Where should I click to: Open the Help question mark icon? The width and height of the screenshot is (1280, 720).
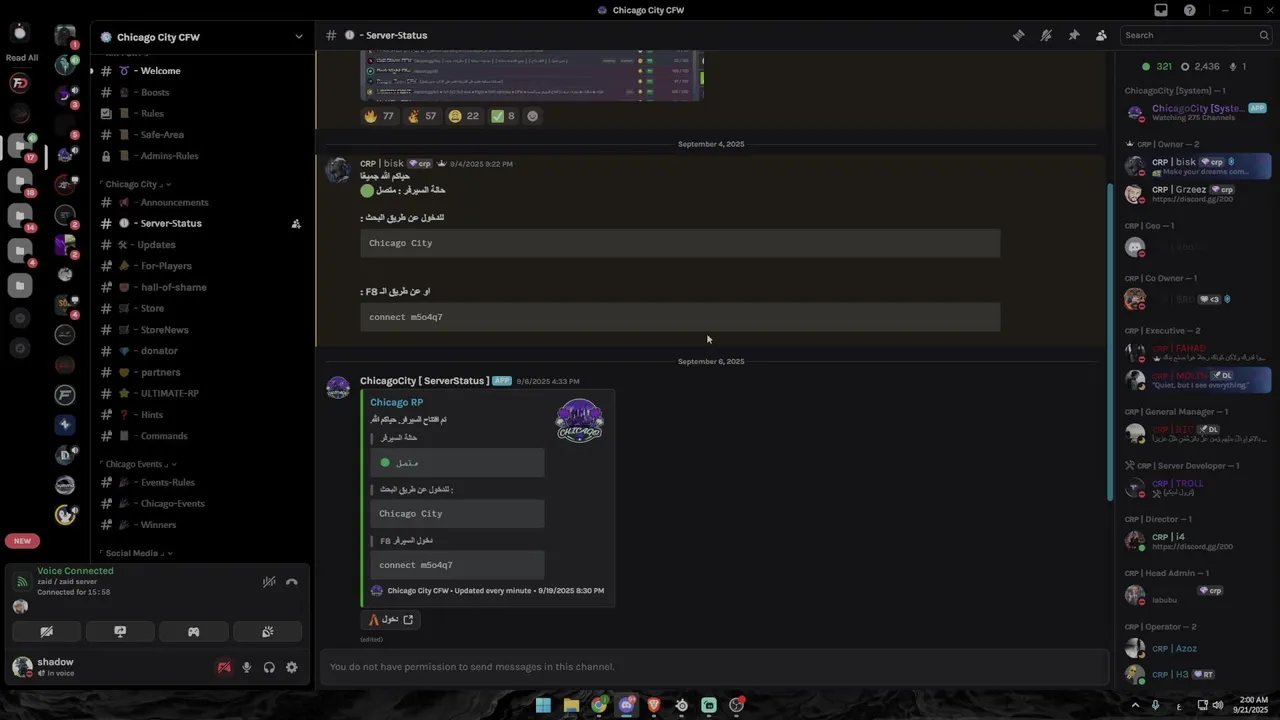pos(1190,10)
